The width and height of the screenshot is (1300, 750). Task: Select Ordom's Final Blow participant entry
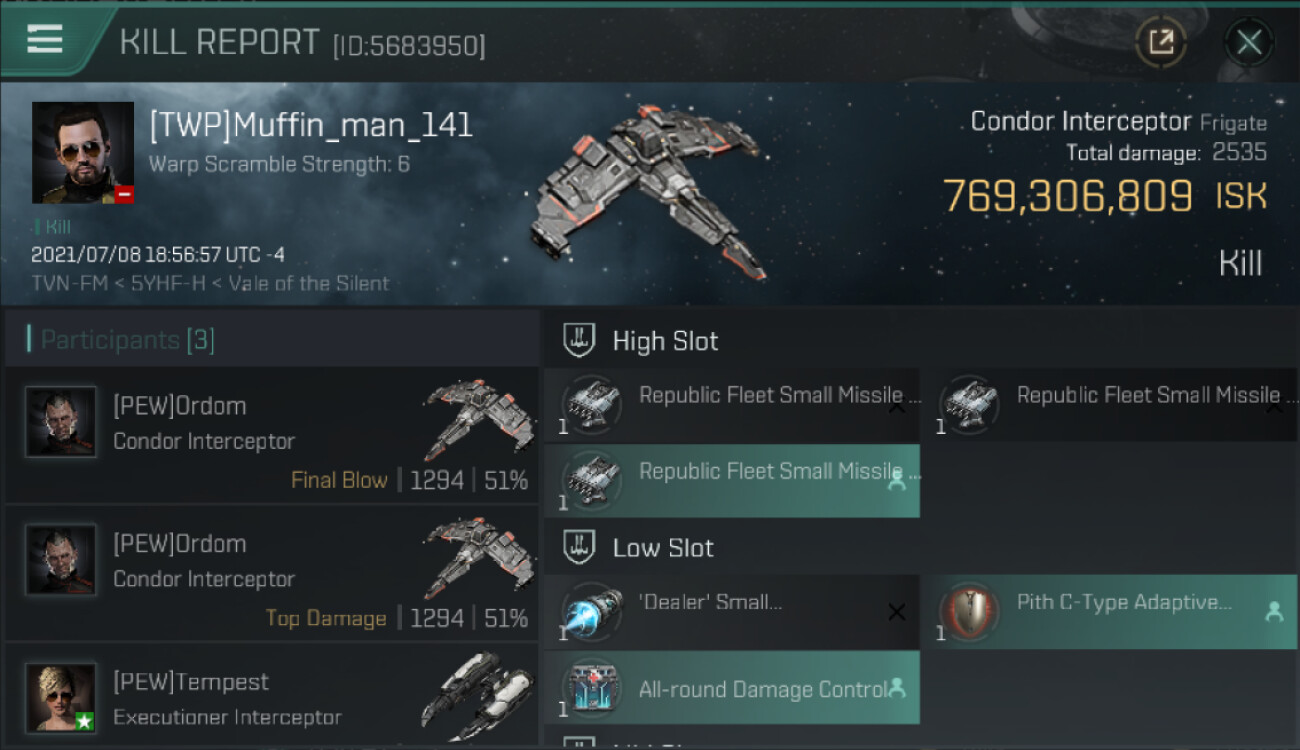(x=272, y=435)
